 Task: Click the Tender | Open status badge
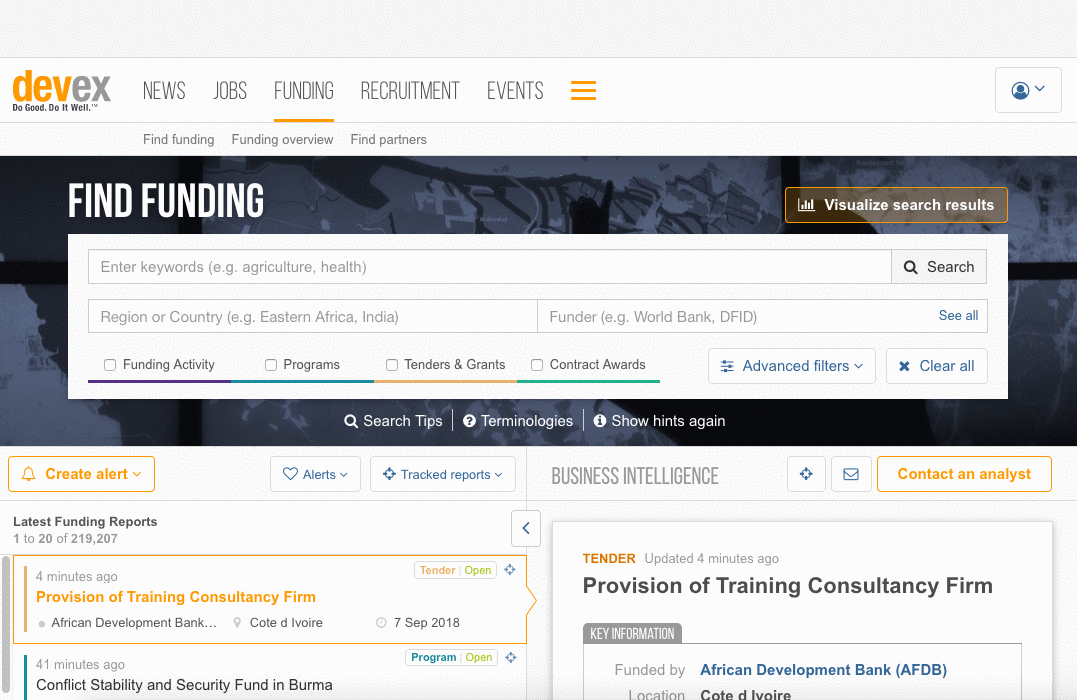(x=455, y=570)
